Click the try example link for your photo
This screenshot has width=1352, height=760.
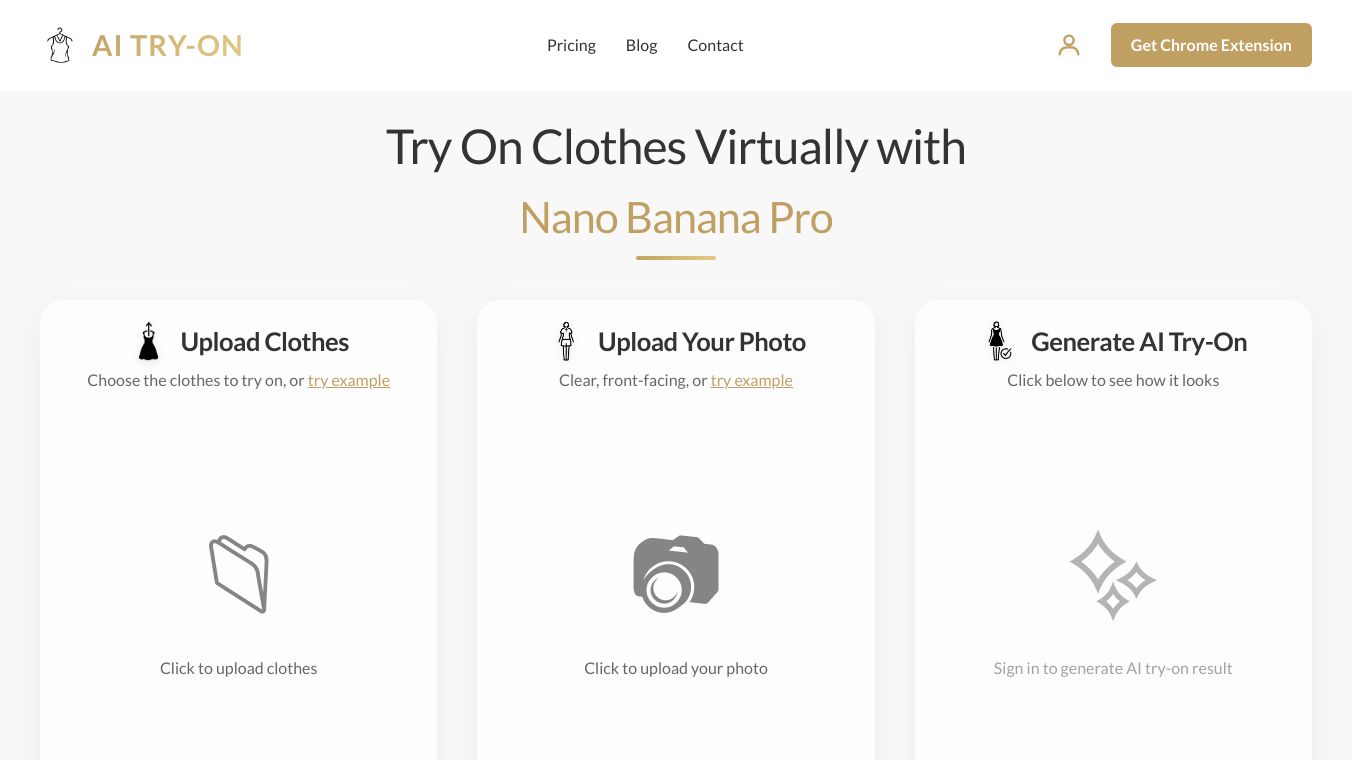(752, 380)
